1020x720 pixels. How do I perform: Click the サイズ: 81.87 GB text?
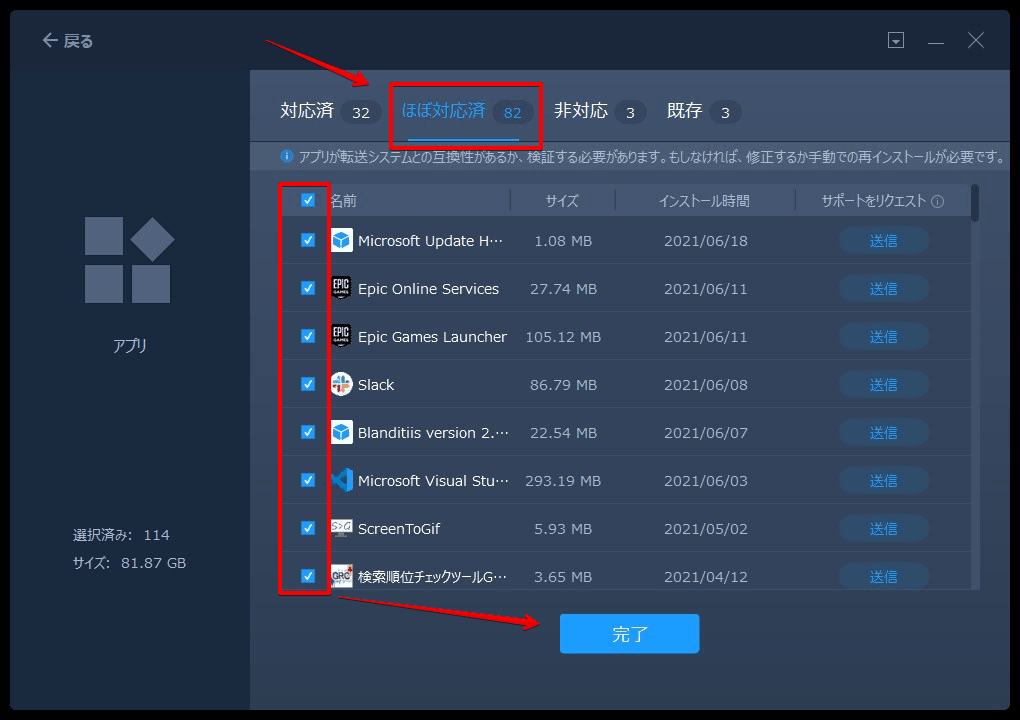(x=129, y=563)
